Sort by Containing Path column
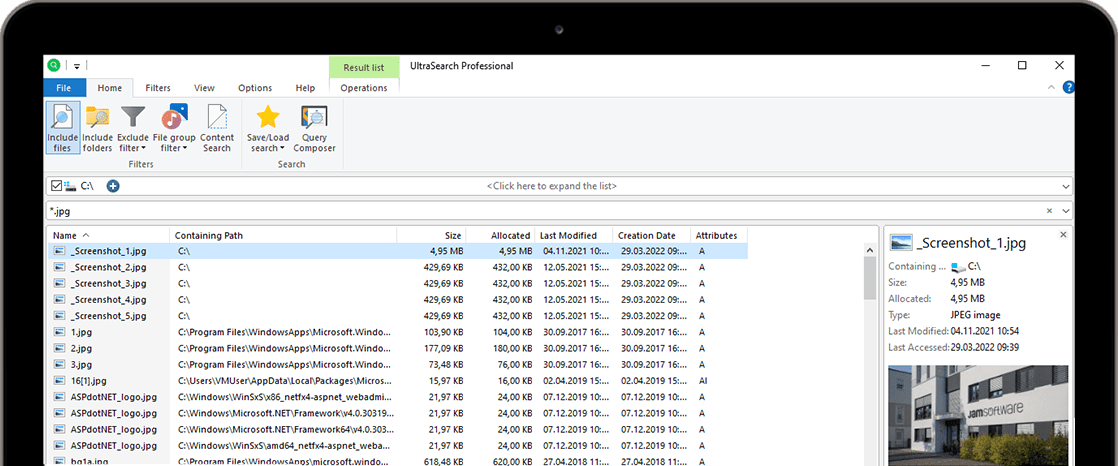 [x=283, y=235]
